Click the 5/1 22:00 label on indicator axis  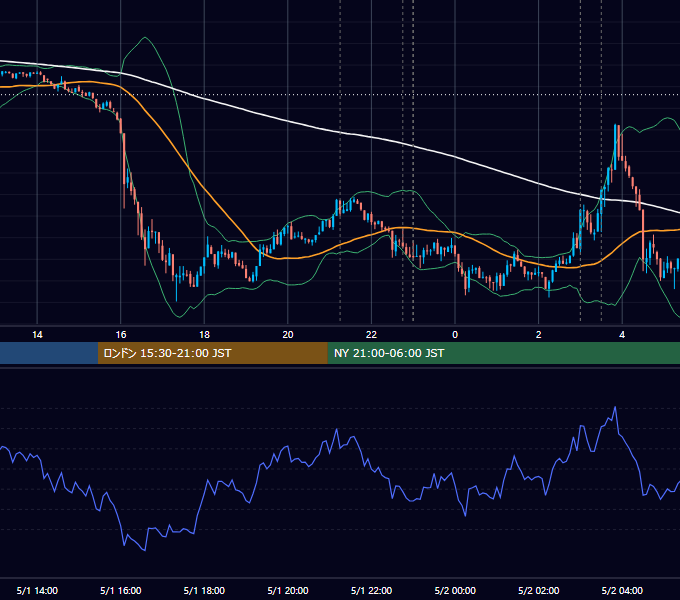[x=371, y=590]
